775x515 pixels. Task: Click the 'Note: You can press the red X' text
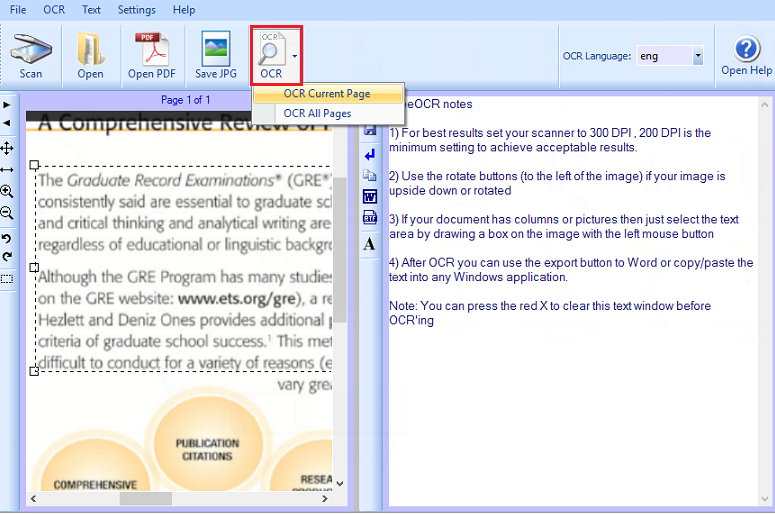(x=550, y=313)
